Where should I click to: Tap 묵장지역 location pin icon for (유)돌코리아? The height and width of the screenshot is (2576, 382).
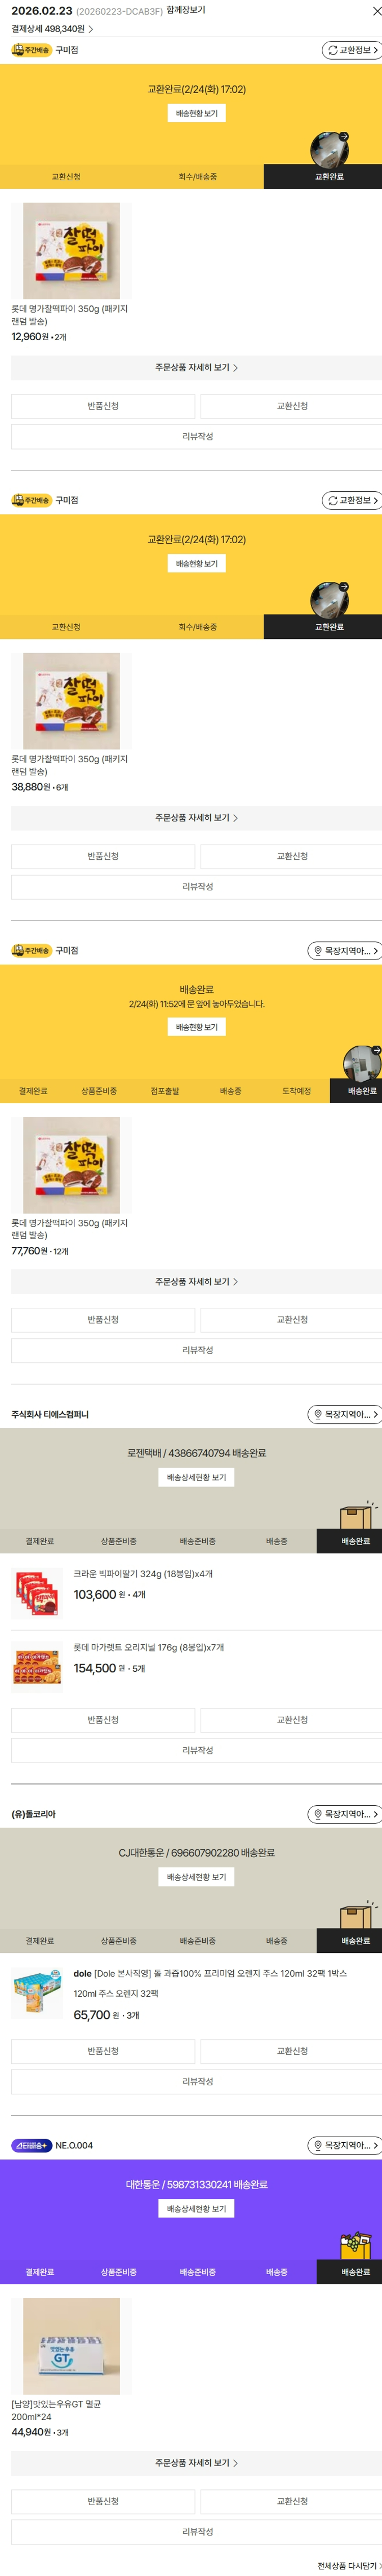click(x=318, y=1814)
